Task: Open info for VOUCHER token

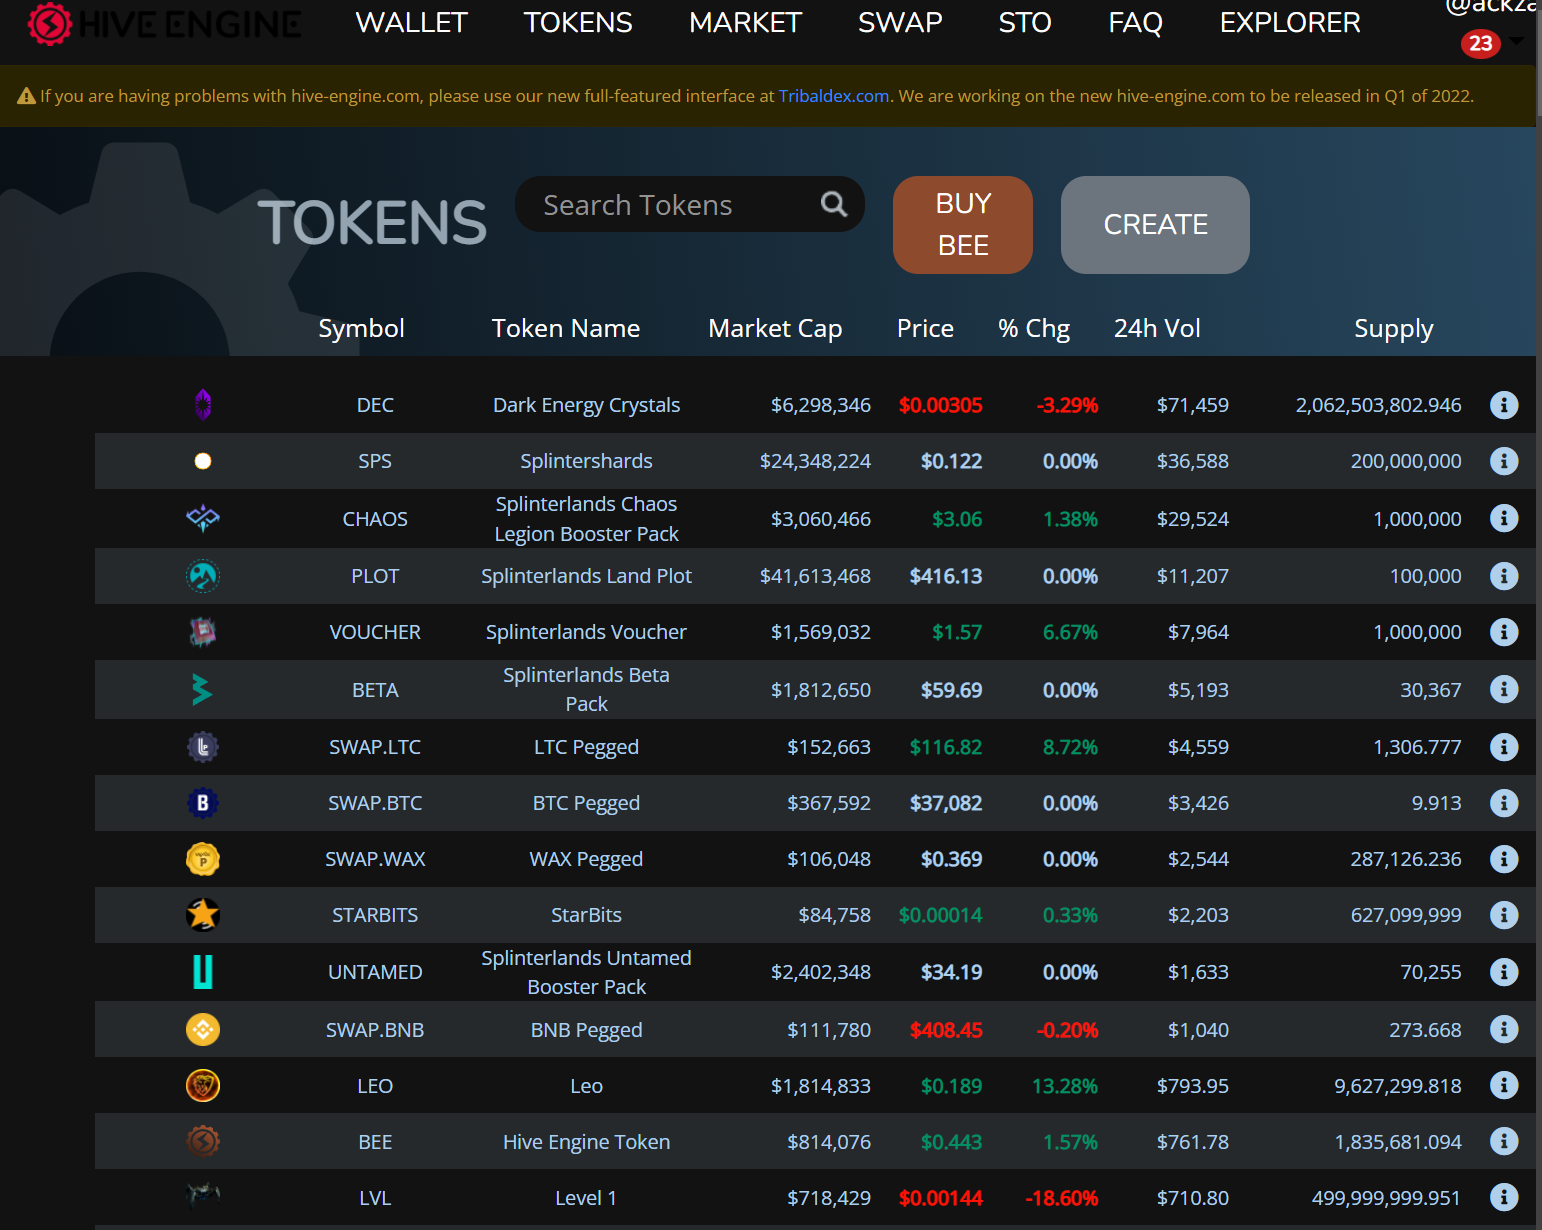Action: [1503, 632]
